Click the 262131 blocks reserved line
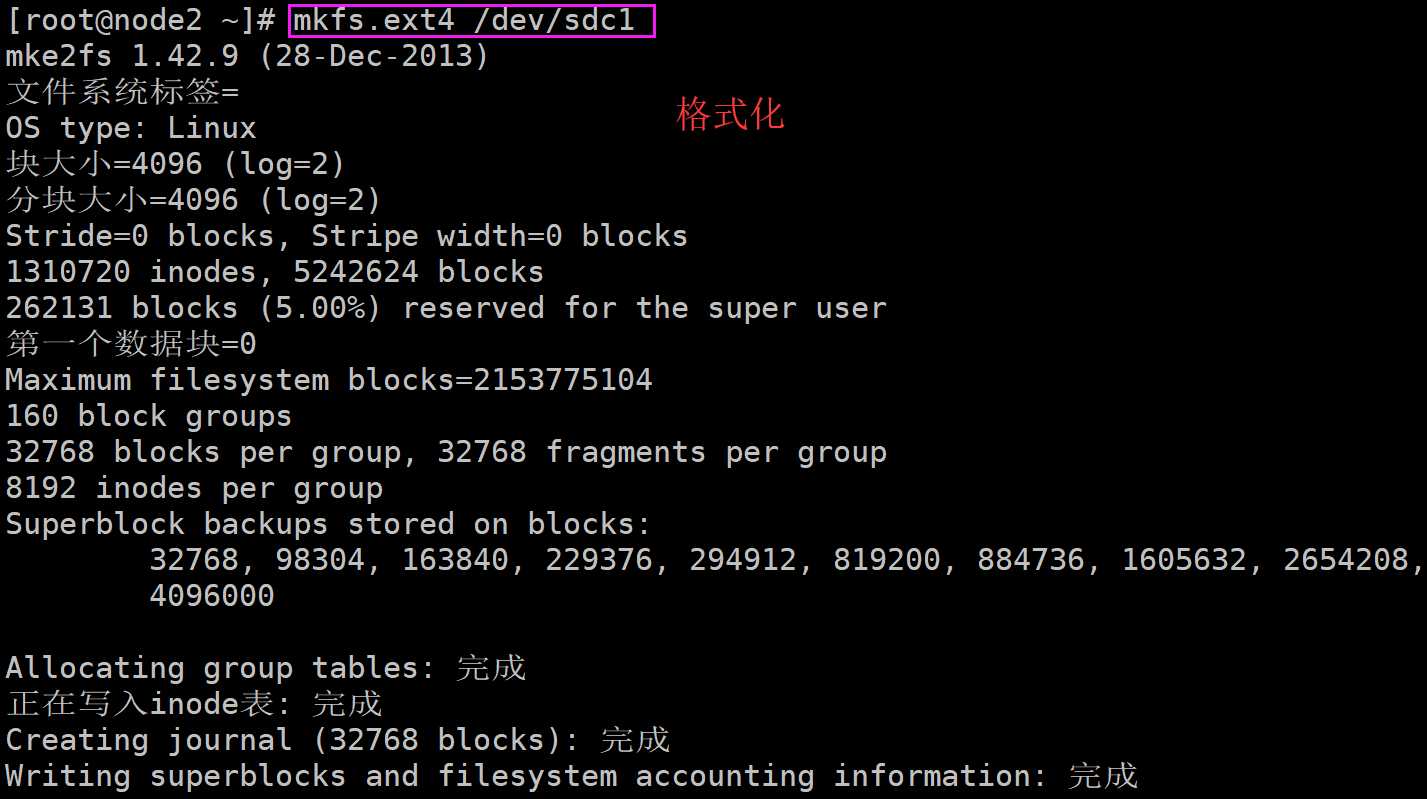This screenshot has height=799, width=1427. 446,308
